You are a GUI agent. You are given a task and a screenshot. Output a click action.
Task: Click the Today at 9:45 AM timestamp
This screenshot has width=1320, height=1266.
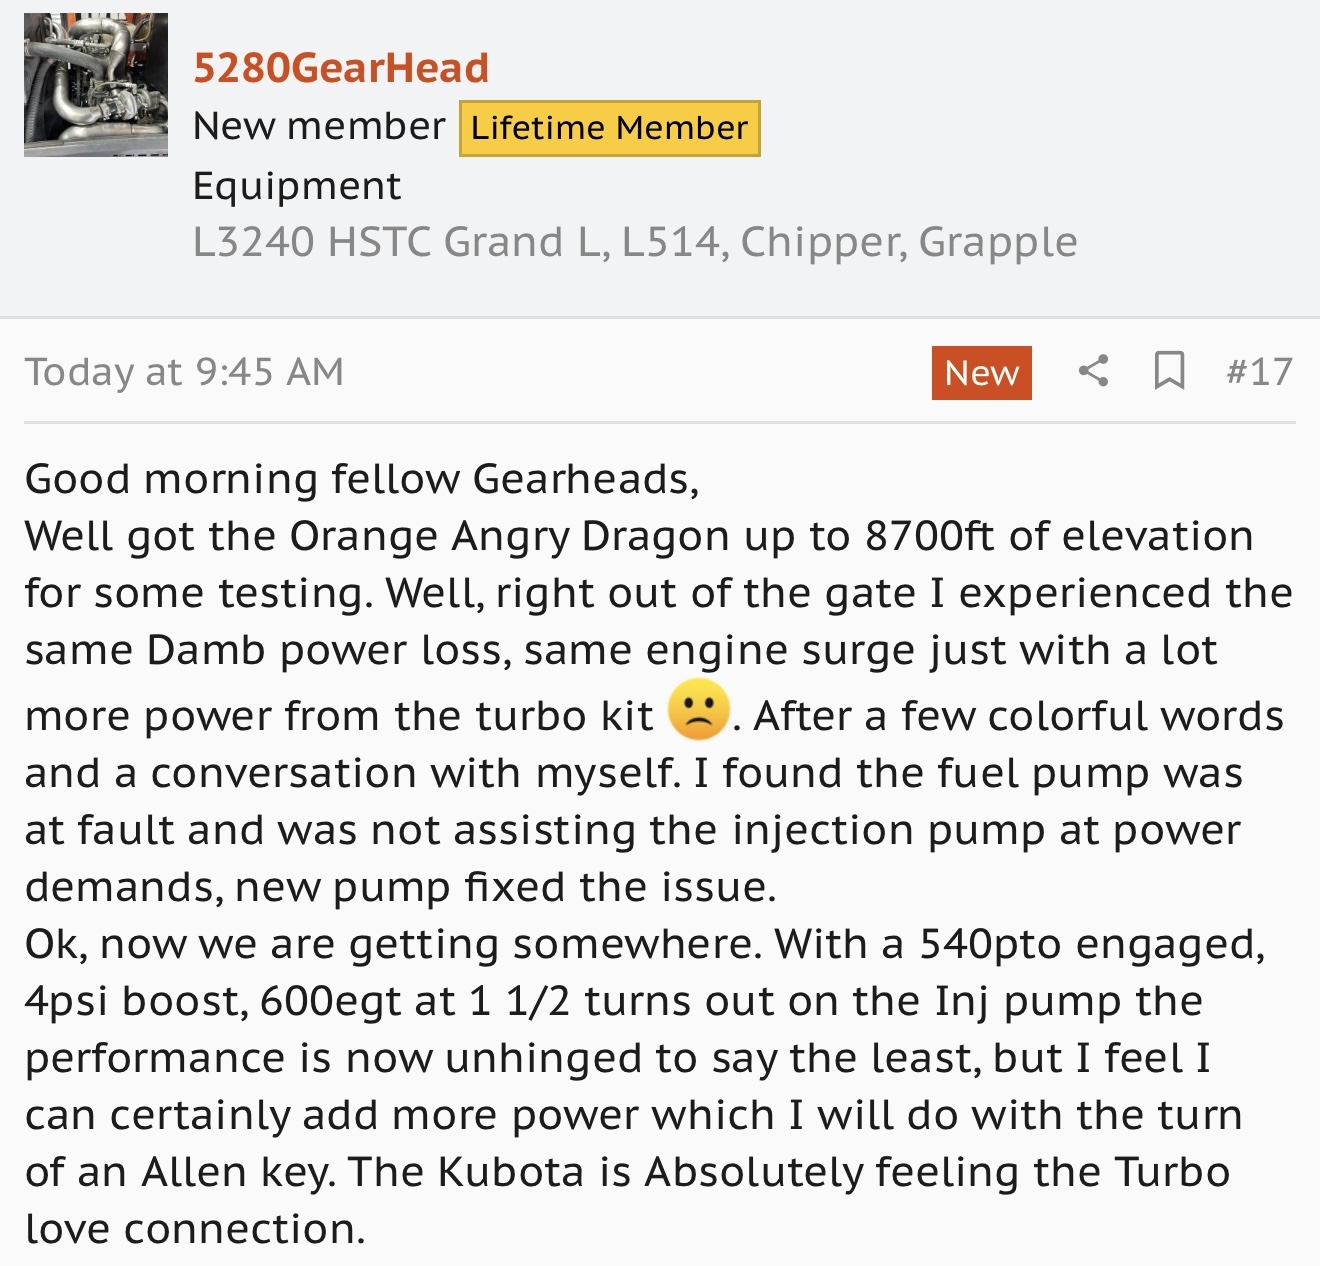pos(184,372)
